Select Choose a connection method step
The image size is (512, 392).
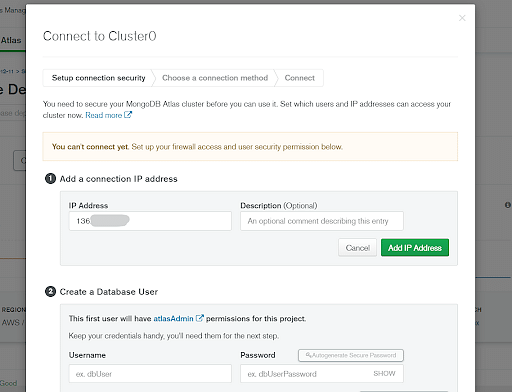(215, 78)
